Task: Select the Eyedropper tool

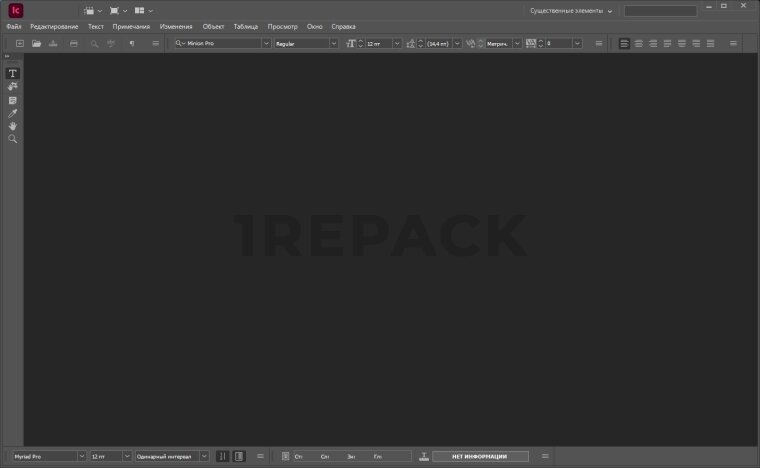Action: (x=13, y=113)
